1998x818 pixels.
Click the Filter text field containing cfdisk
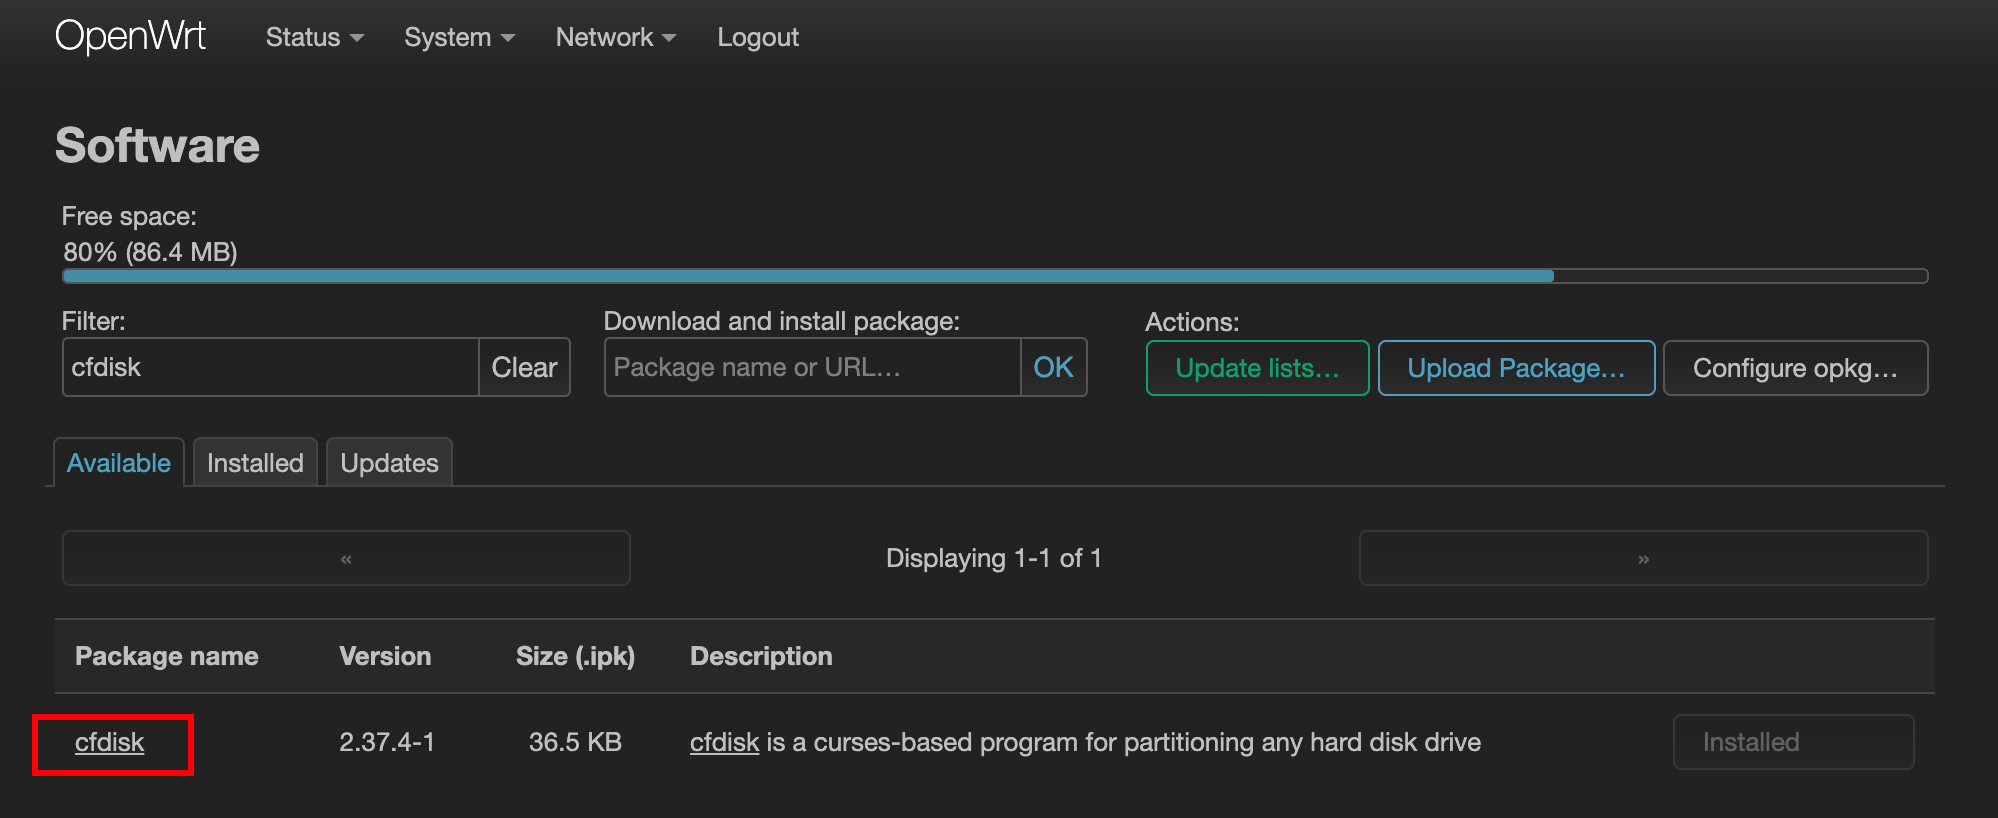click(x=270, y=367)
